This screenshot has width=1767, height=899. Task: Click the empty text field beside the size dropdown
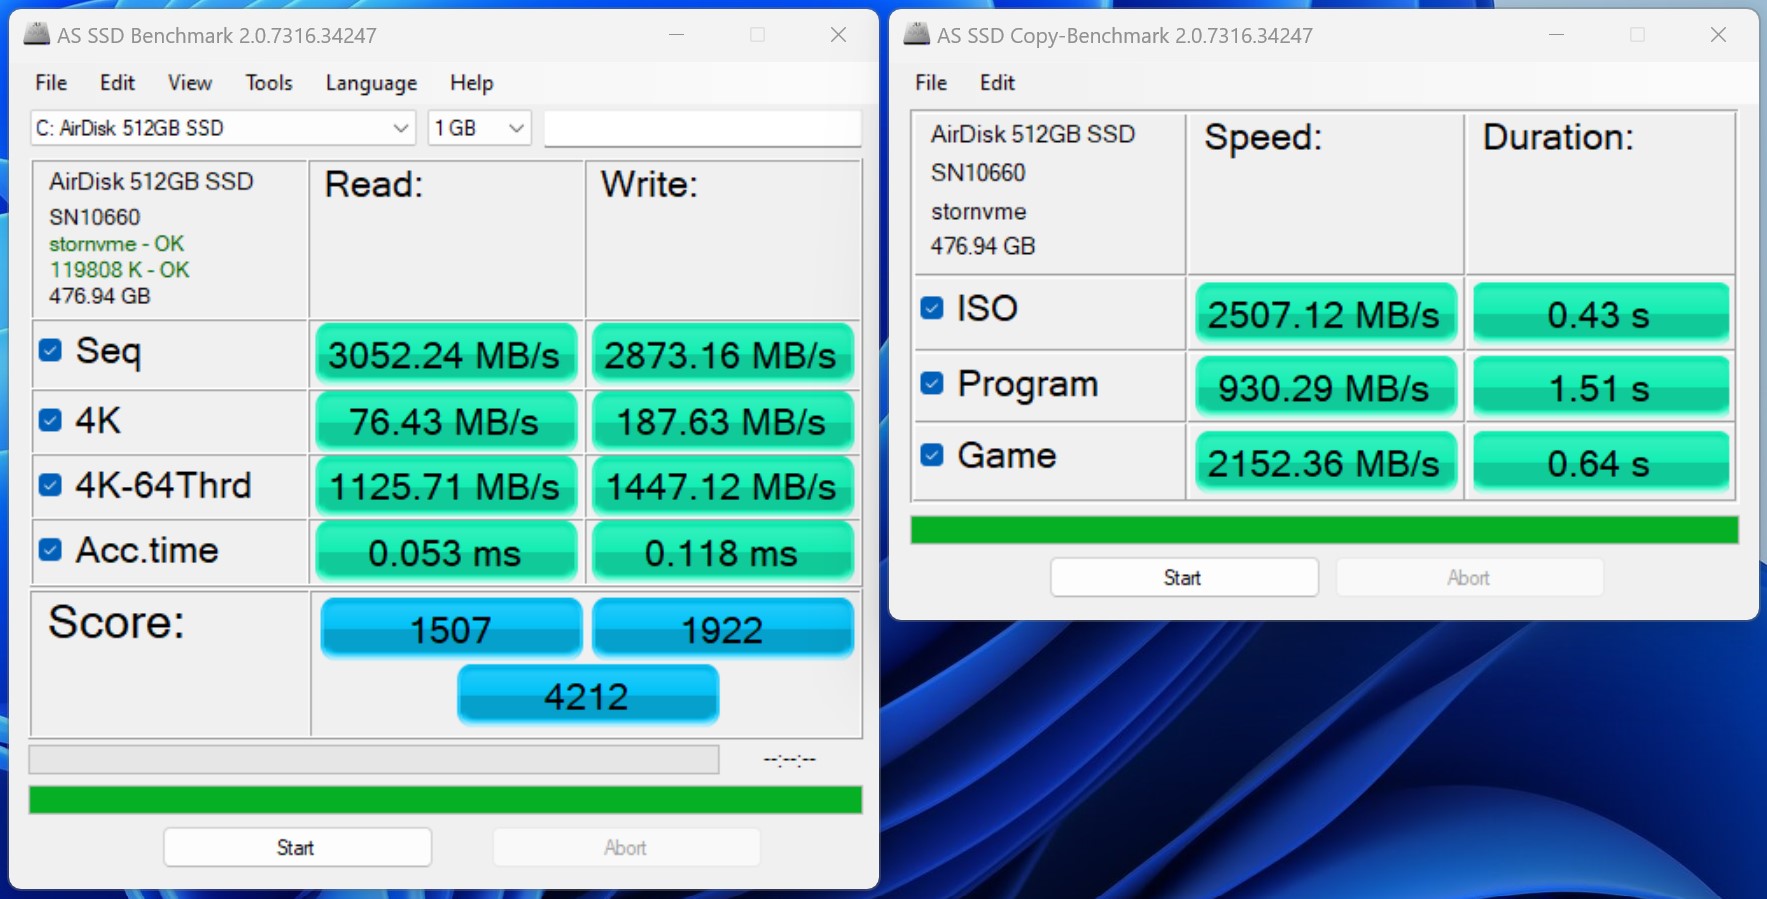[x=702, y=128]
